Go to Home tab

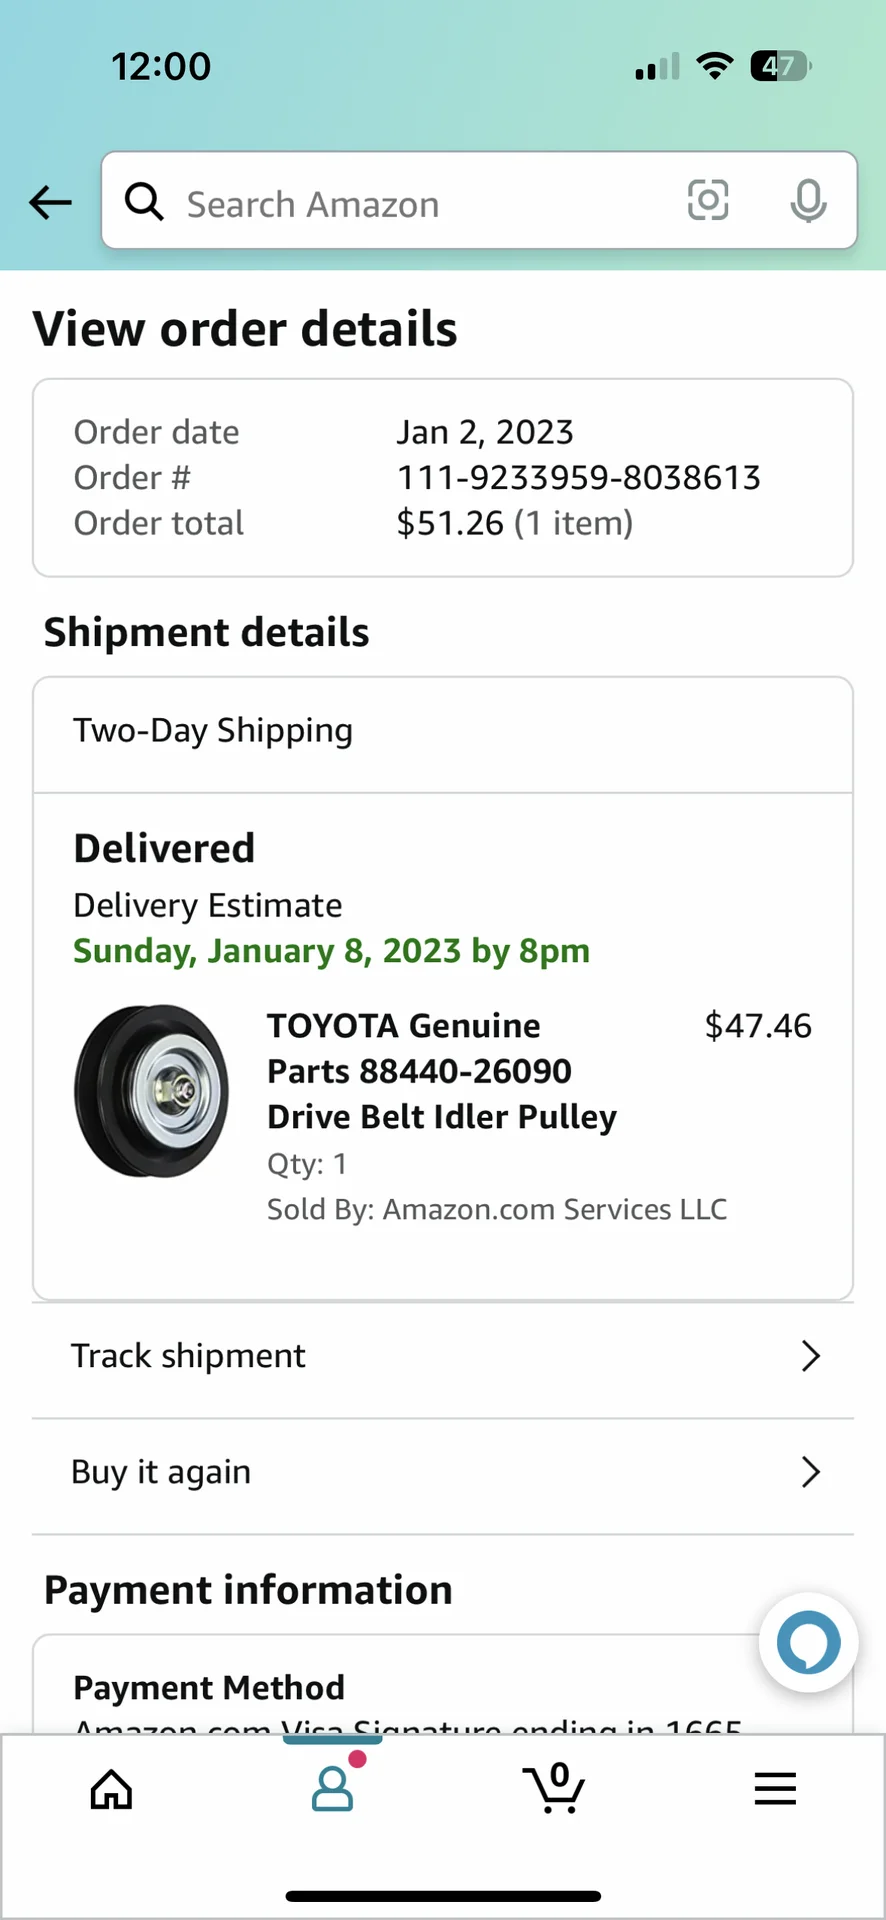[x=111, y=1789]
